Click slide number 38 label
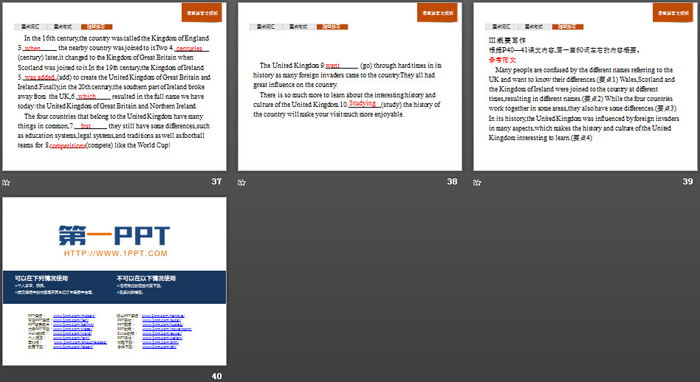Image resolution: width=700 pixels, height=382 pixels. [452, 181]
